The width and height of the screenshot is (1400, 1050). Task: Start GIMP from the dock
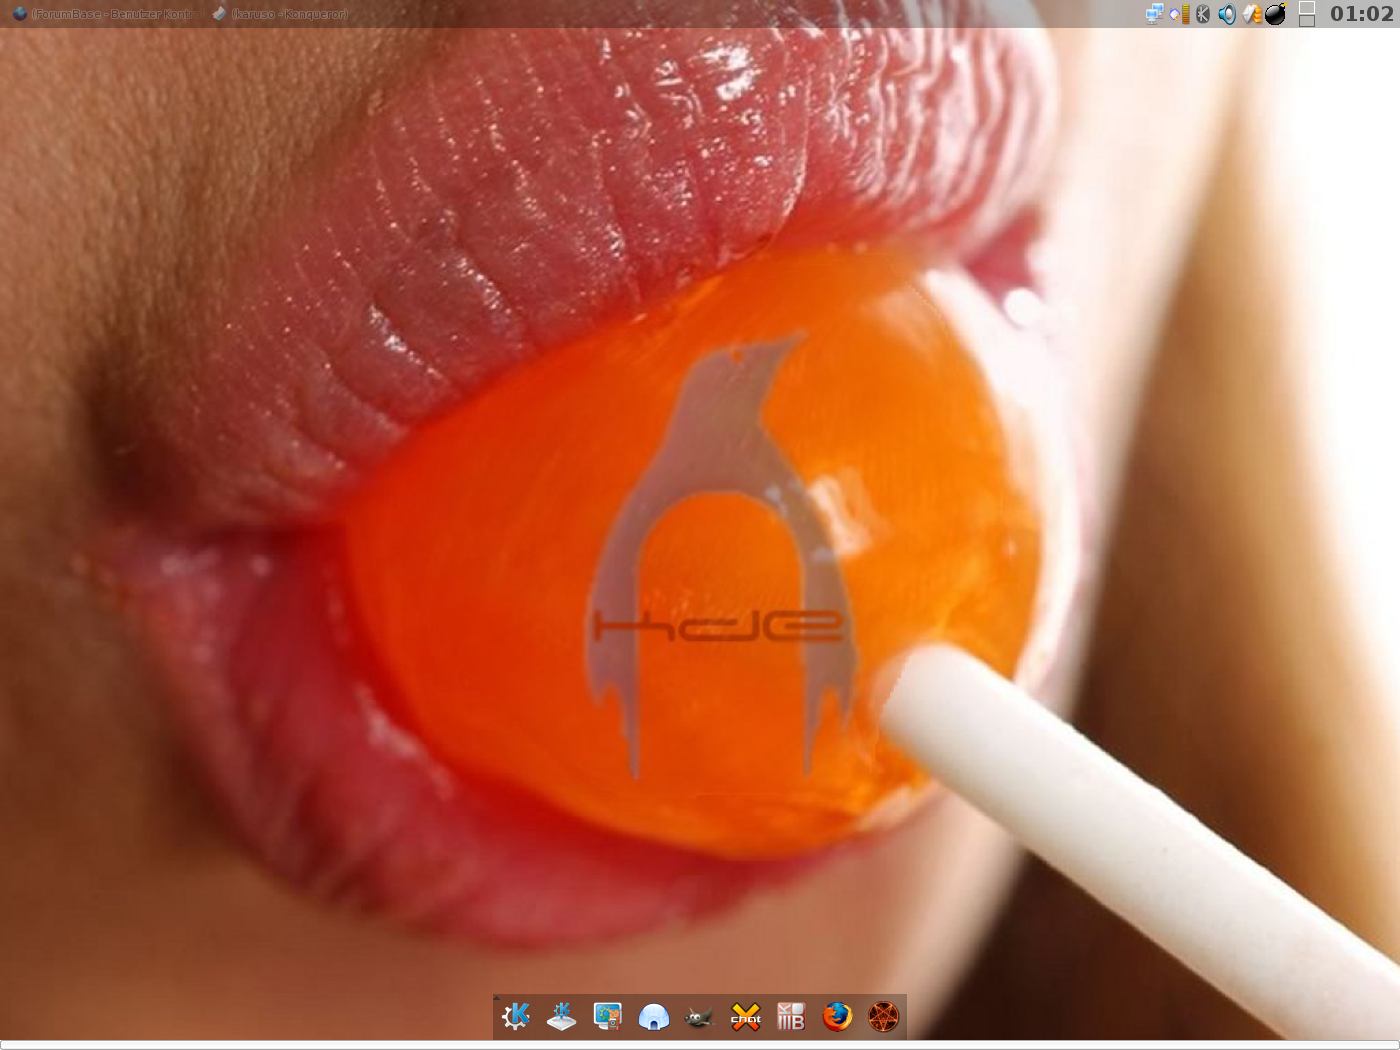[699, 1018]
